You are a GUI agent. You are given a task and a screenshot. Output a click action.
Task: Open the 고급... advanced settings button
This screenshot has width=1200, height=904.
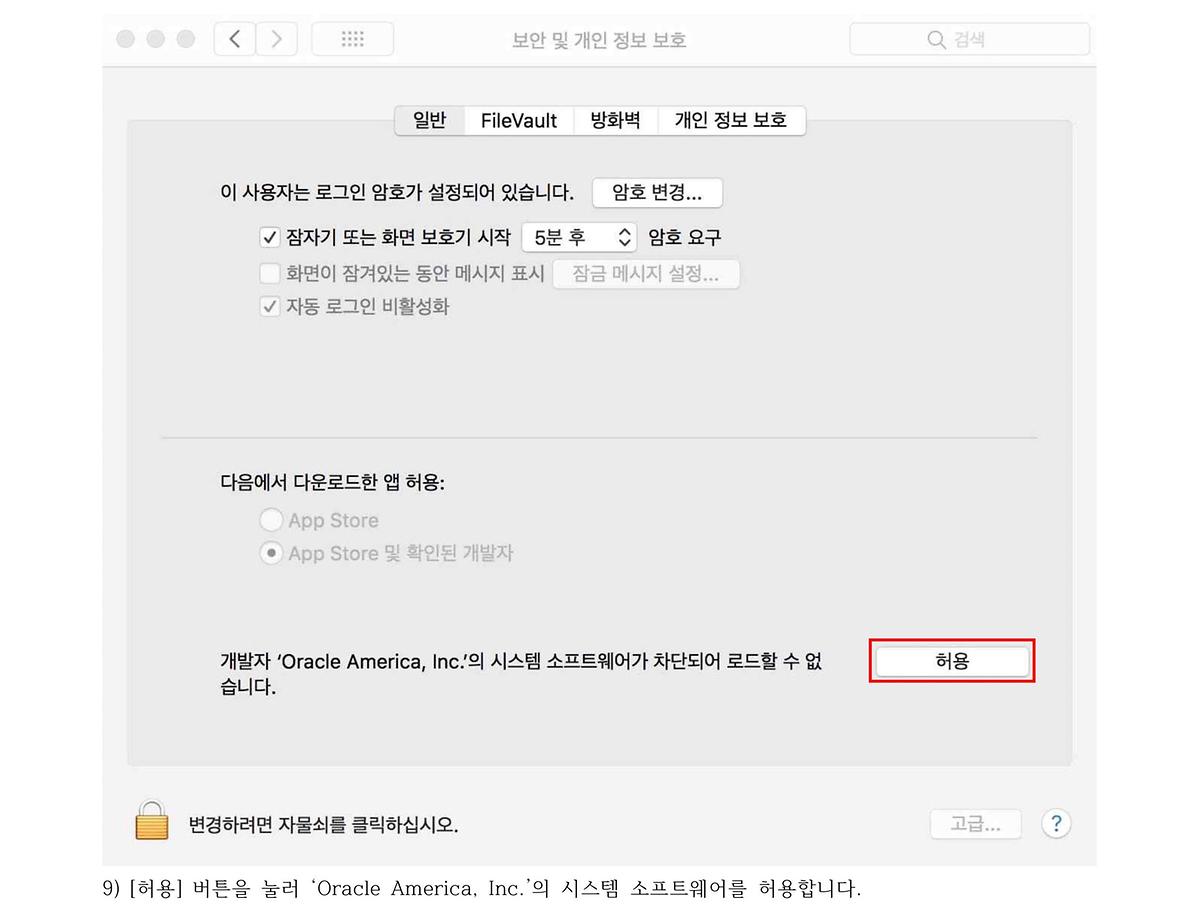click(x=976, y=824)
